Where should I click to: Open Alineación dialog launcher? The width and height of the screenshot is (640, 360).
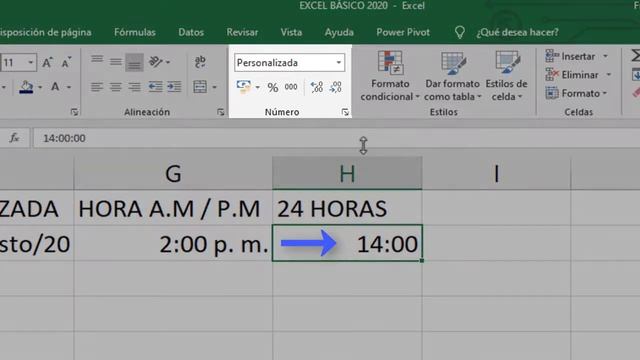click(x=221, y=112)
